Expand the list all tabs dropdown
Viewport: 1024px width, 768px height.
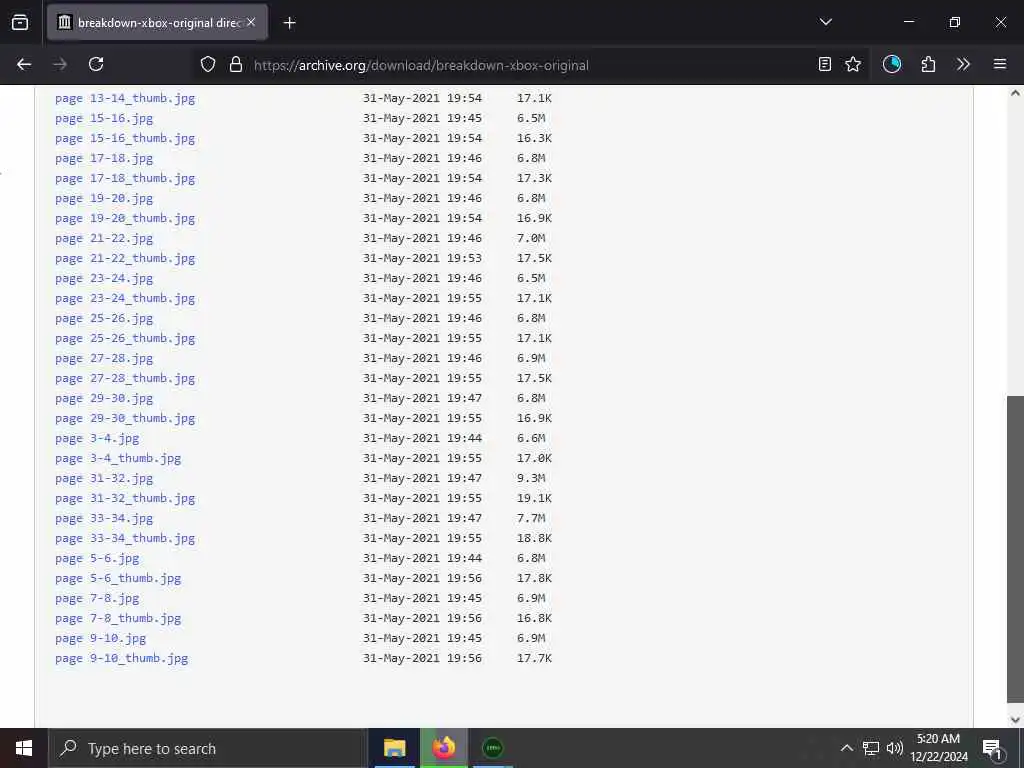click(825, 22)
